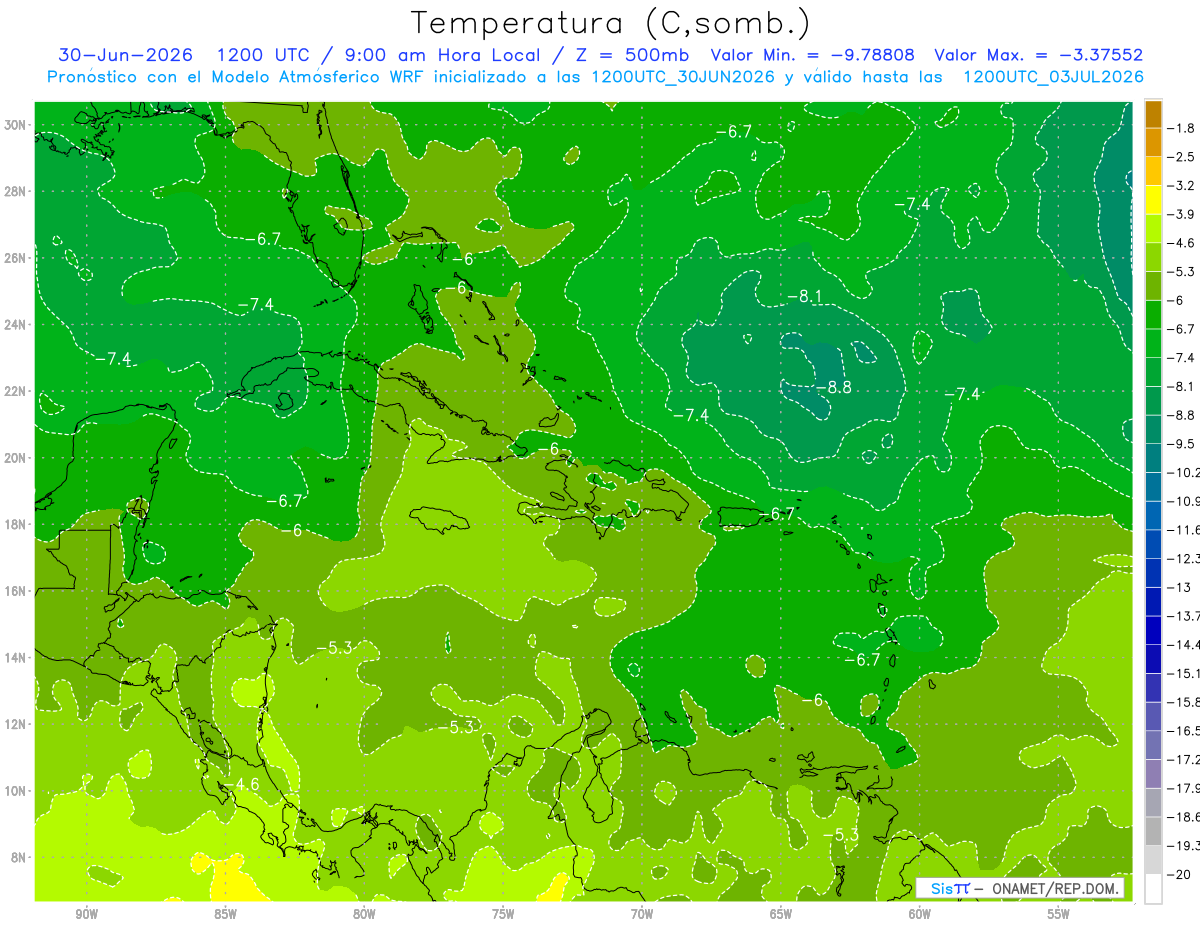This screenshot has width=1200, height=927.
Task: Click the white swatch below -20 in colorbar
Action: [x=1153, y=889]
